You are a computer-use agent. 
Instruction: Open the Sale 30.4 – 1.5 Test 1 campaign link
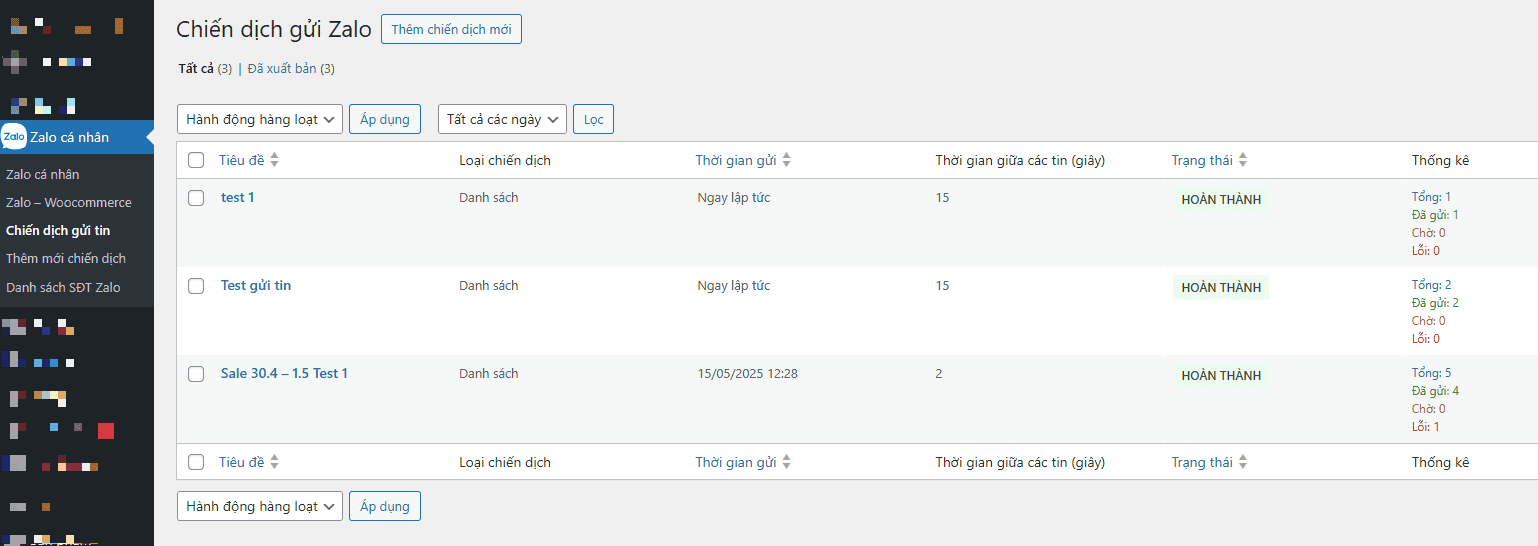click(x=284, y=373)
